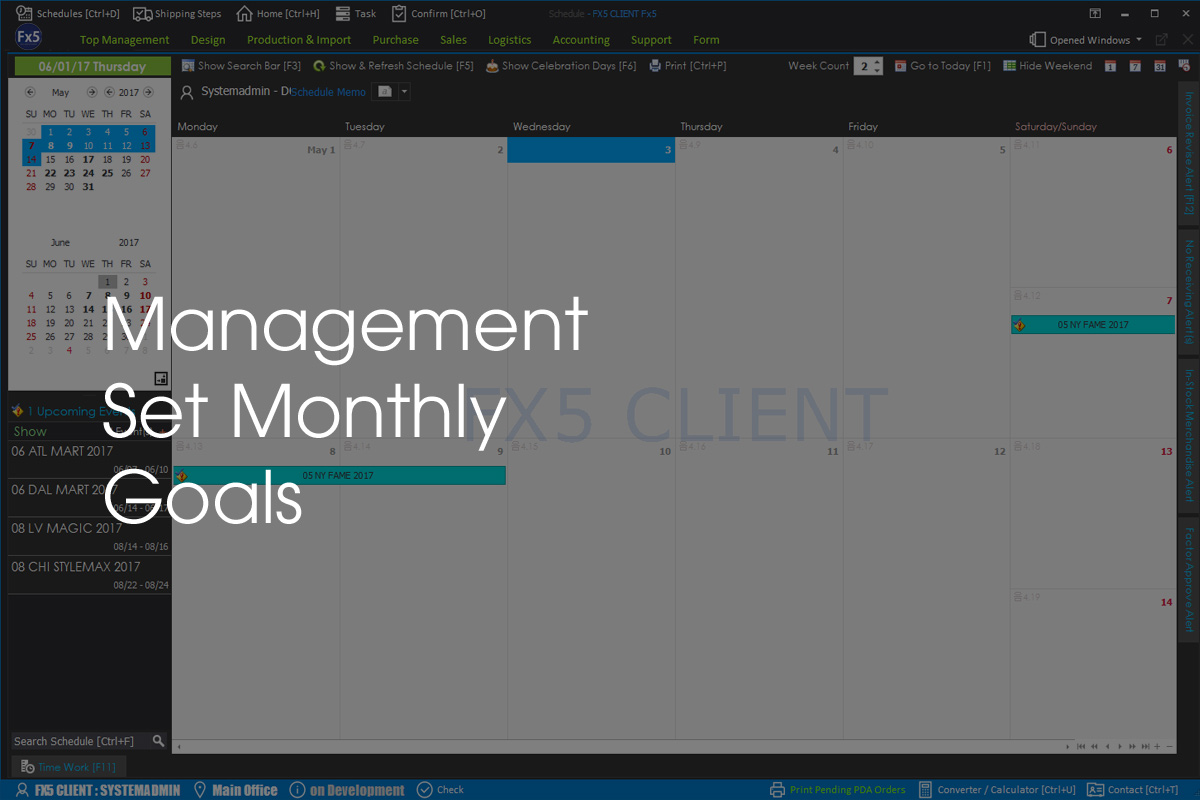Open the Task list
Viewport: 1200px width, 800px height.
tap(356, 14)
